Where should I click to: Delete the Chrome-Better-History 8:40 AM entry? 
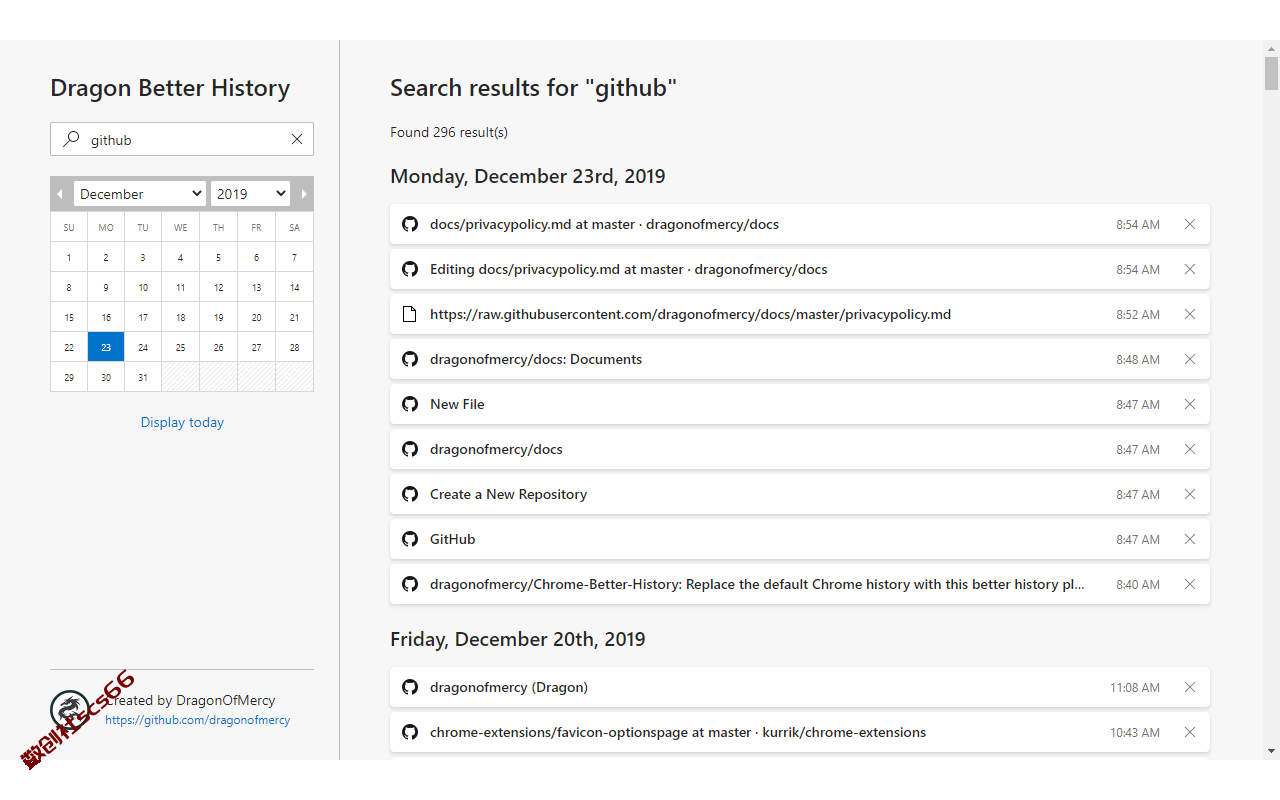point(1190,584)
